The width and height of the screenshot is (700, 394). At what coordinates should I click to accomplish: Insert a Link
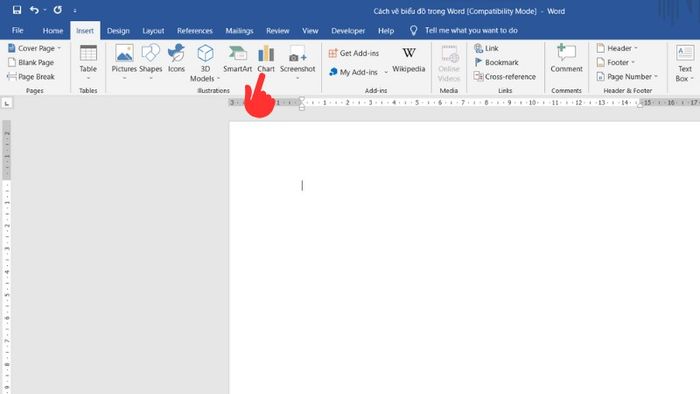(x=486, y=48)
